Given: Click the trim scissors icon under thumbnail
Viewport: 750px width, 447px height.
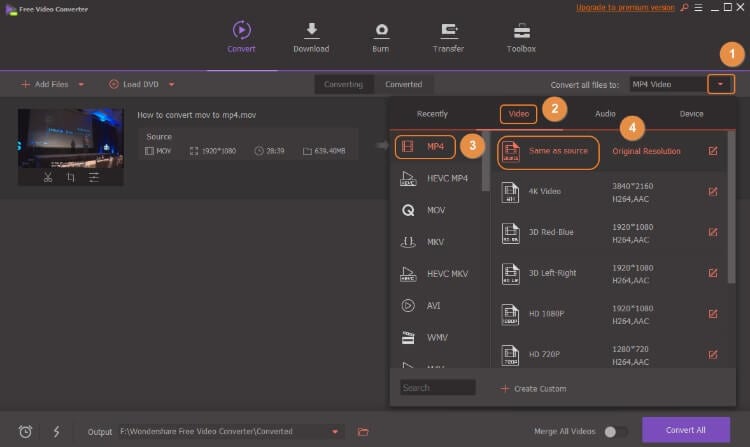Looking at the screenshot, I should pos(48,177).
